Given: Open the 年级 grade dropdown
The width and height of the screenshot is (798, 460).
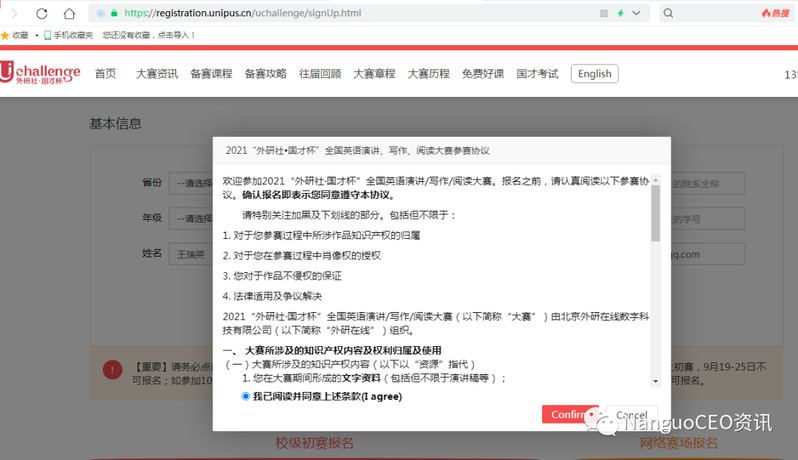Looking at the screenshot, I should (191, 218).
